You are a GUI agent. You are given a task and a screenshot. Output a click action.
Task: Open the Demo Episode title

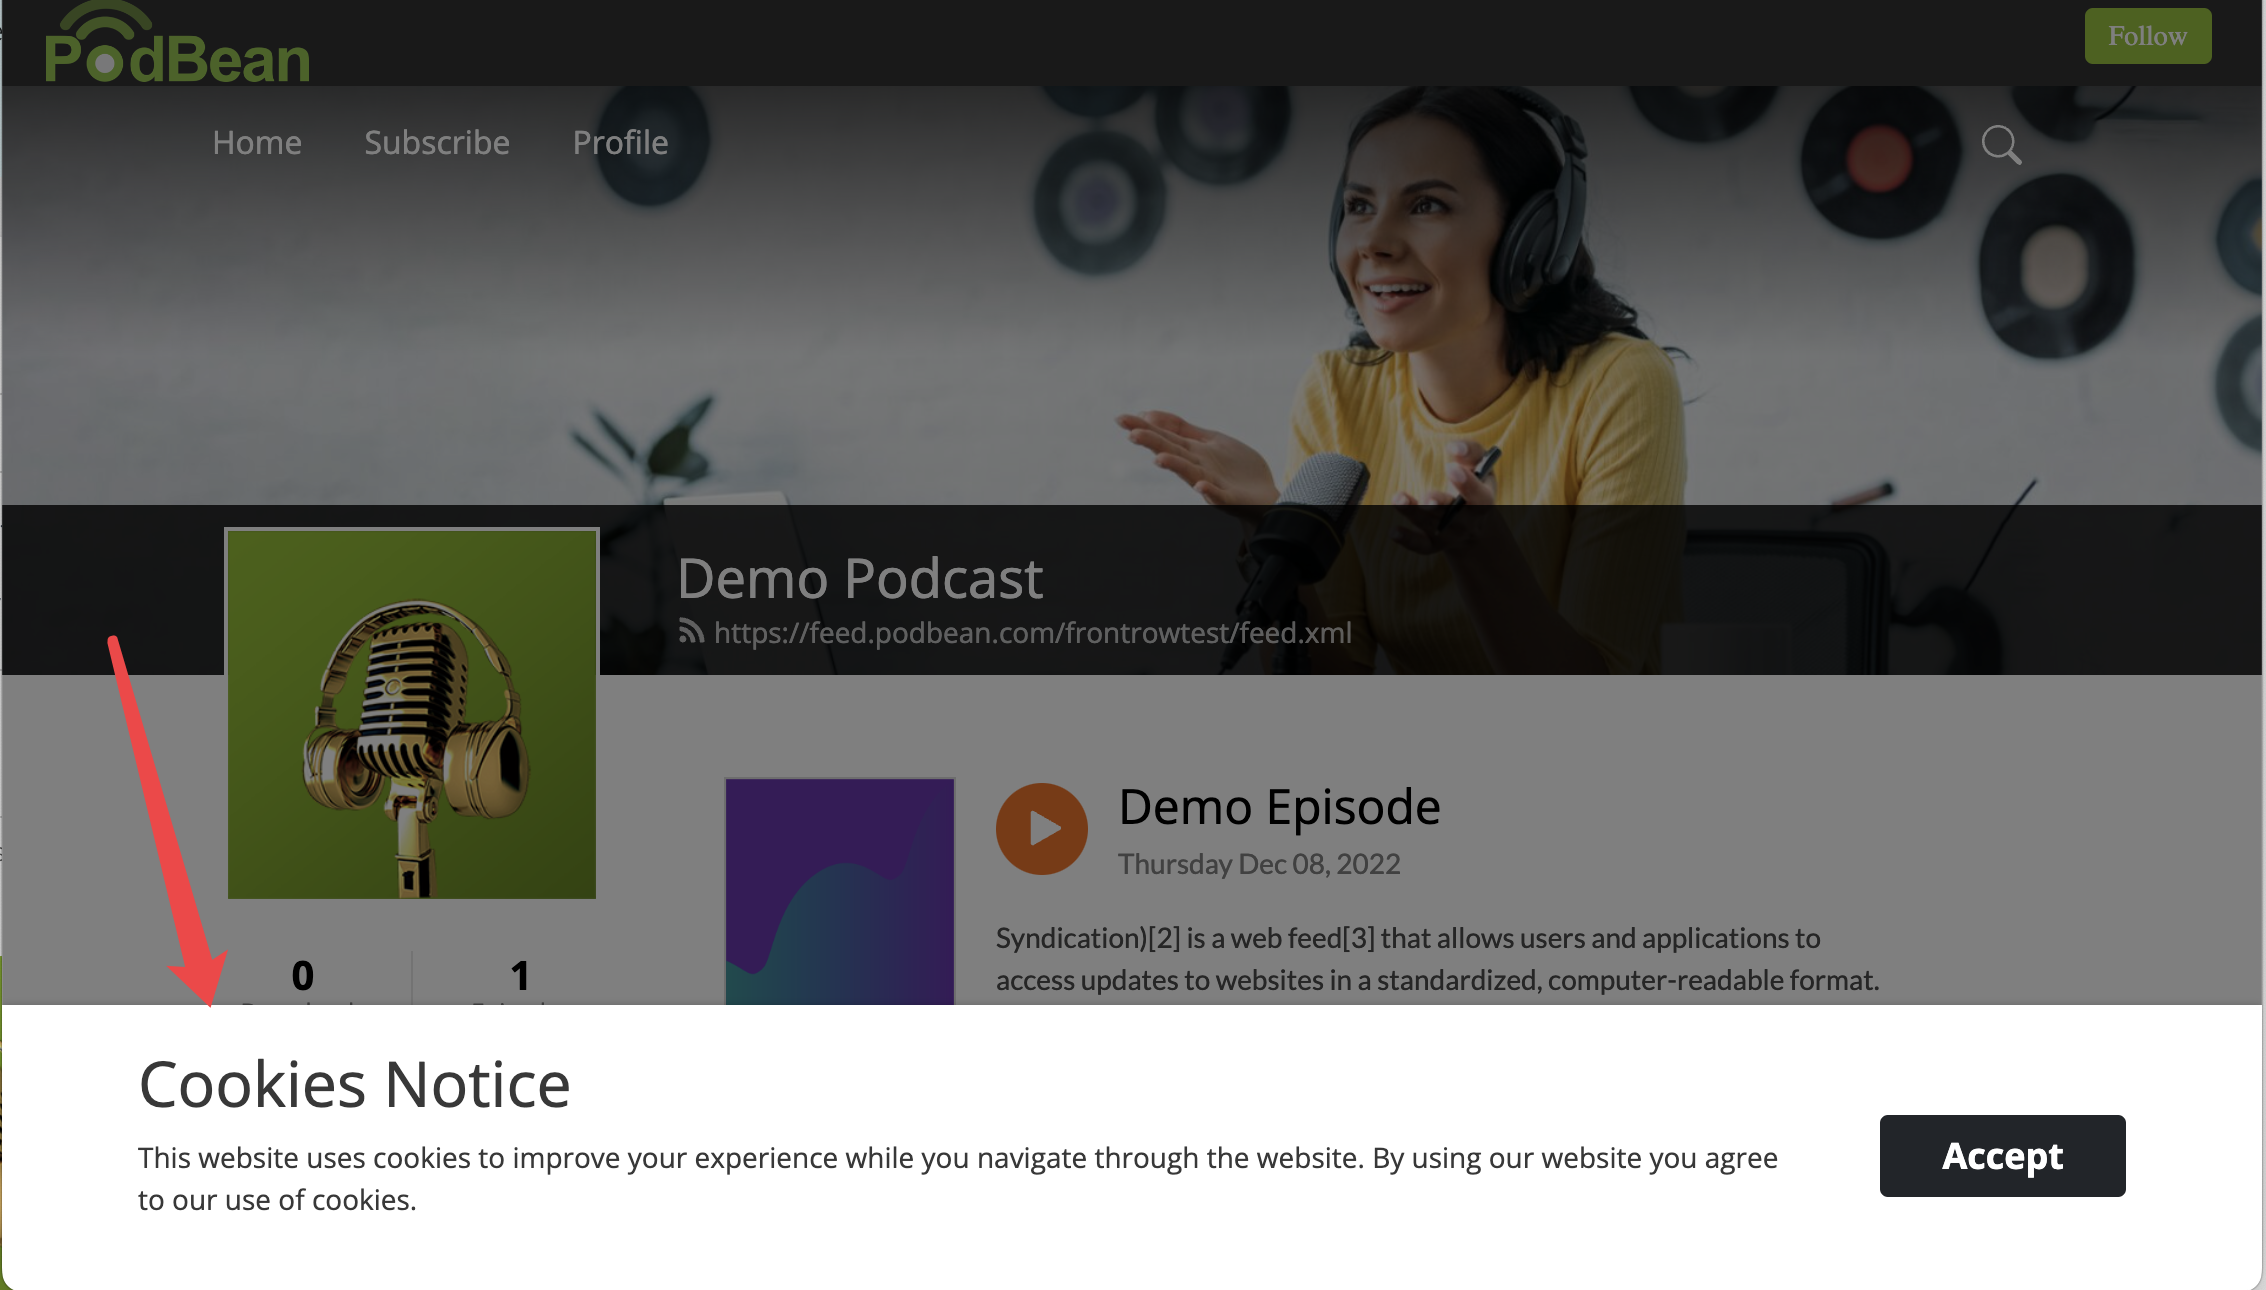click(x=1278, y=806)
